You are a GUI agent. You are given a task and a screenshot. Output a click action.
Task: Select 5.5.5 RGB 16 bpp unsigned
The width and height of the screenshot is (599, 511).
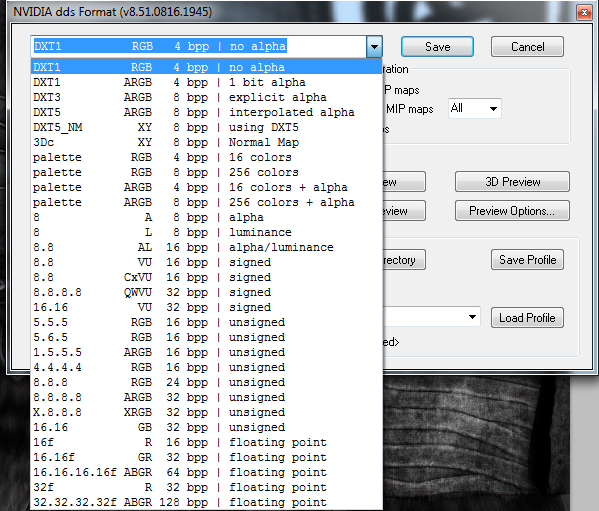coord(206,322)
